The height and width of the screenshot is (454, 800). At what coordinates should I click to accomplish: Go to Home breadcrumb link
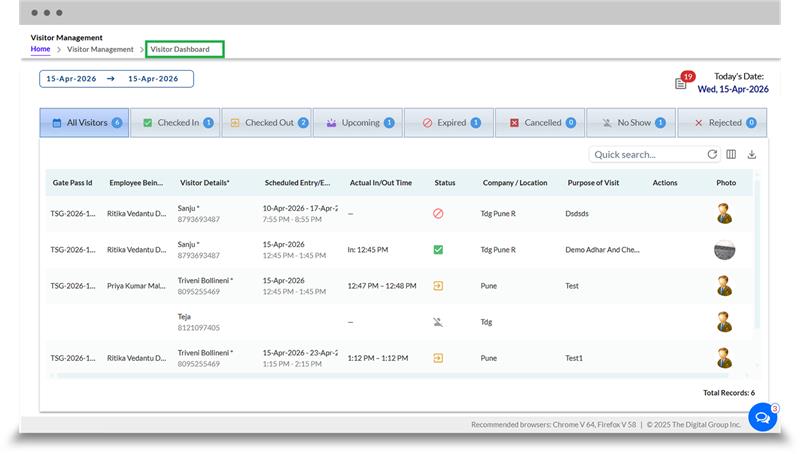[40, 49]
